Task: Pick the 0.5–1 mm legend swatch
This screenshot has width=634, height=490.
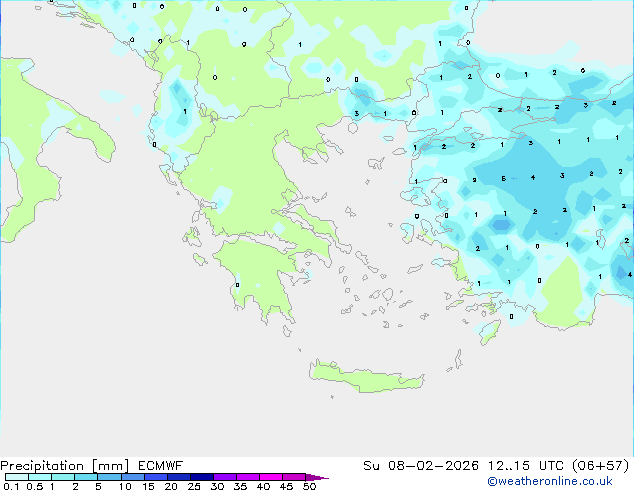Action: pyautogui.click(x=40, y=477)
